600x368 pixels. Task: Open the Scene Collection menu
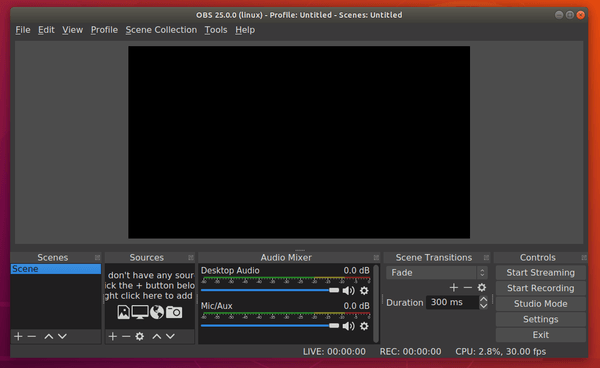[161, 30]
